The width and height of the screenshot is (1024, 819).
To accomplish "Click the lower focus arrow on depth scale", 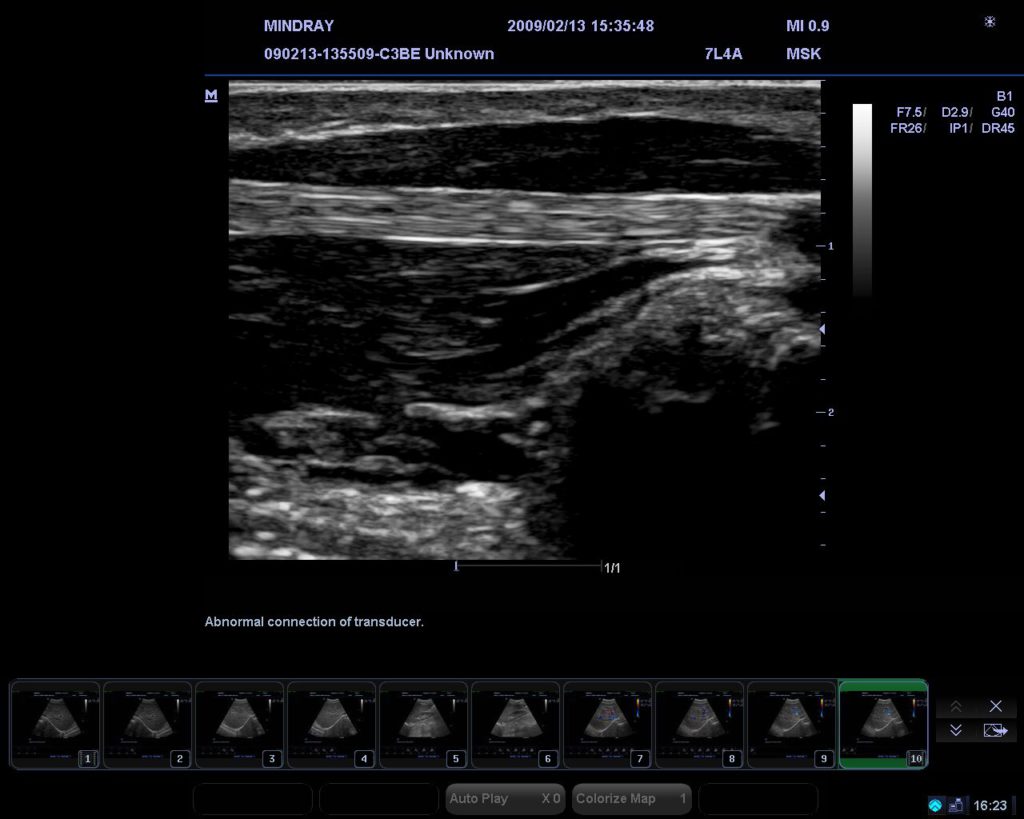I will click(822, 496).
